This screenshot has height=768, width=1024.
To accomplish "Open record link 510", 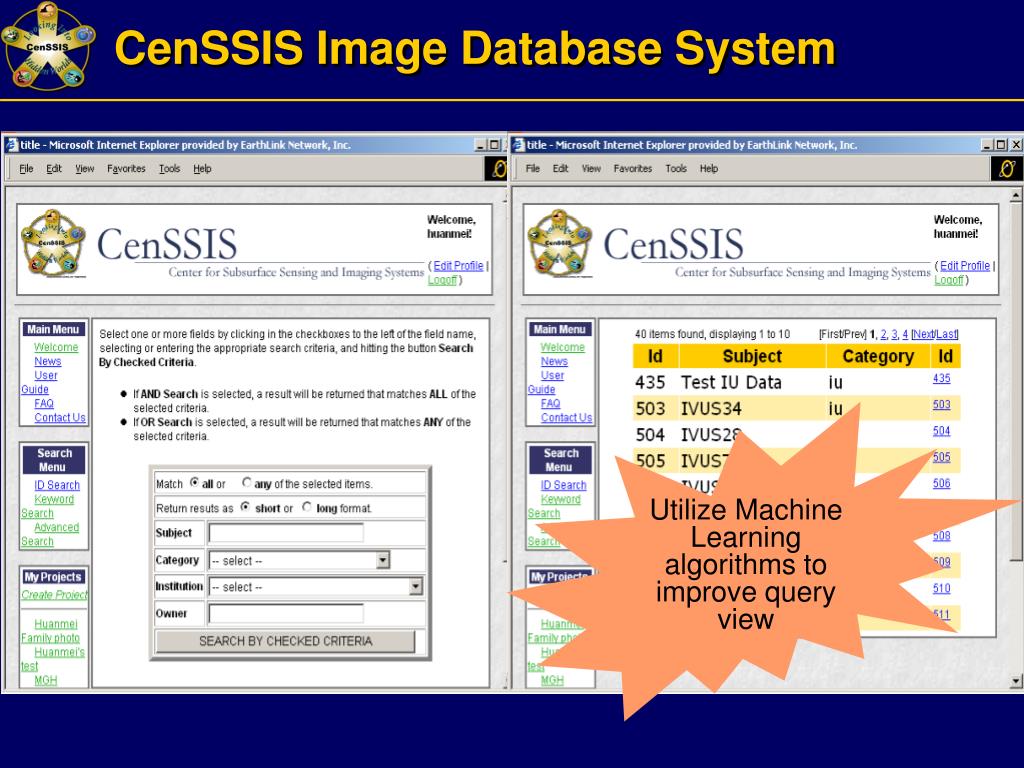I will click(x=942, y=588).
